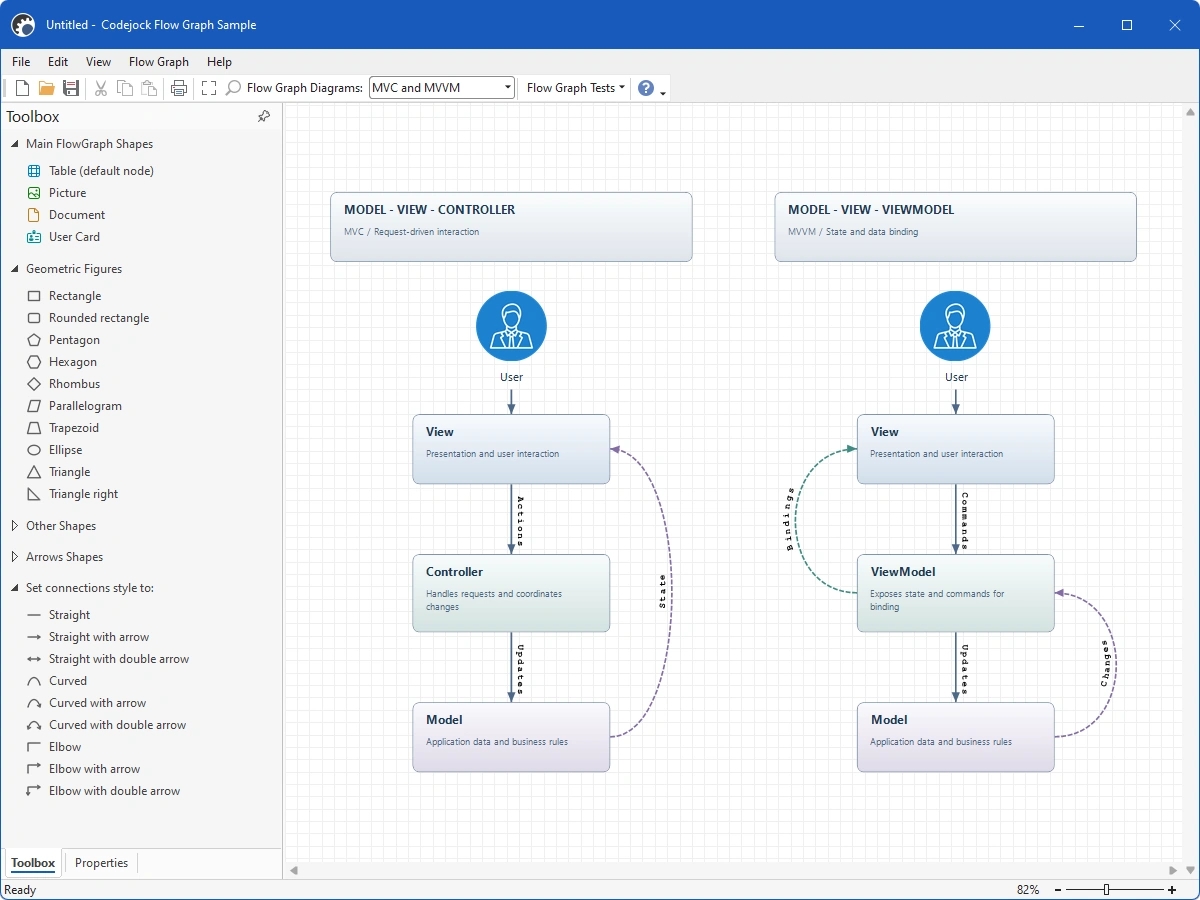The height and width of the screenshot is (900, 1200).
Task: Open the Edit menu
Action: coord(58,62)
